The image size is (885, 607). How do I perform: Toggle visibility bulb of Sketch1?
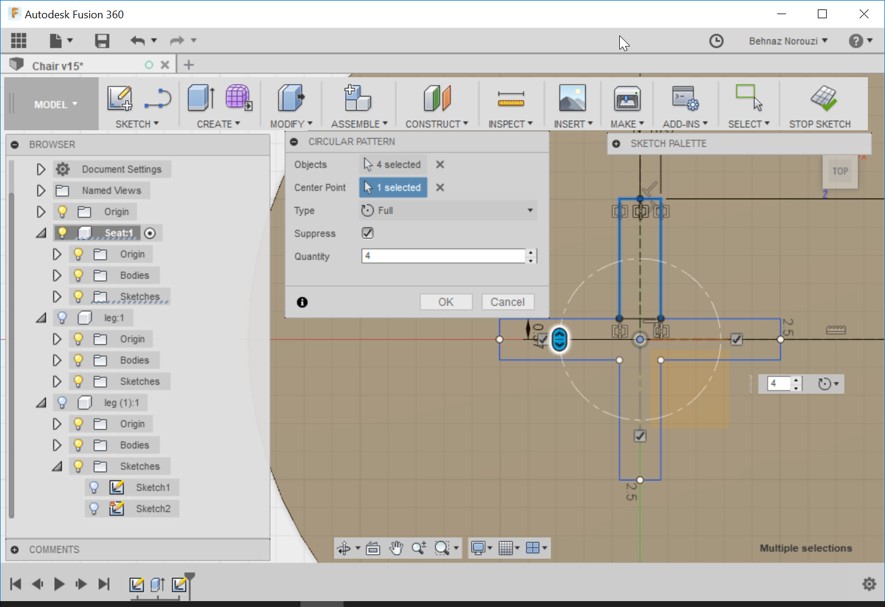click(x=94, y=487)
